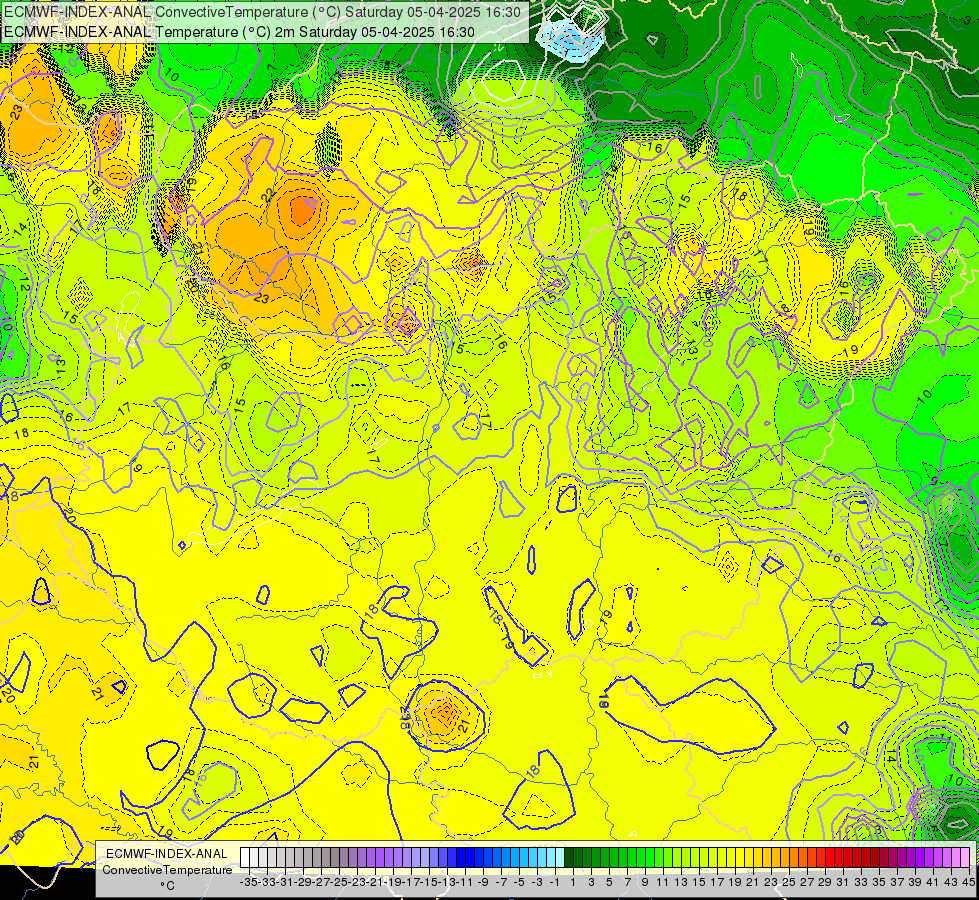Select the orange swatch above legend 25

(x=793, y=858)
